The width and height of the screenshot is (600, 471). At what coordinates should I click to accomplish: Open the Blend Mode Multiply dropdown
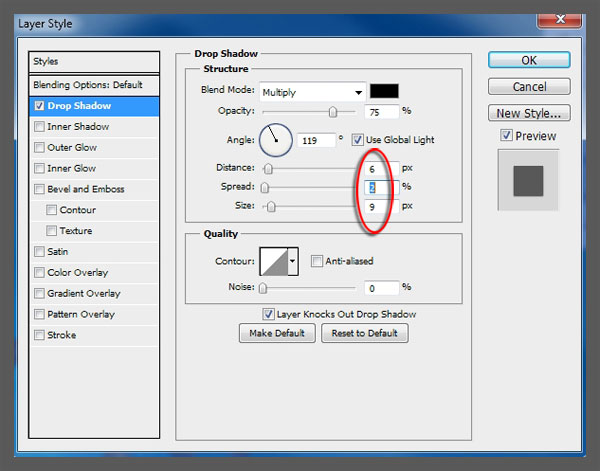click(311, 90)
